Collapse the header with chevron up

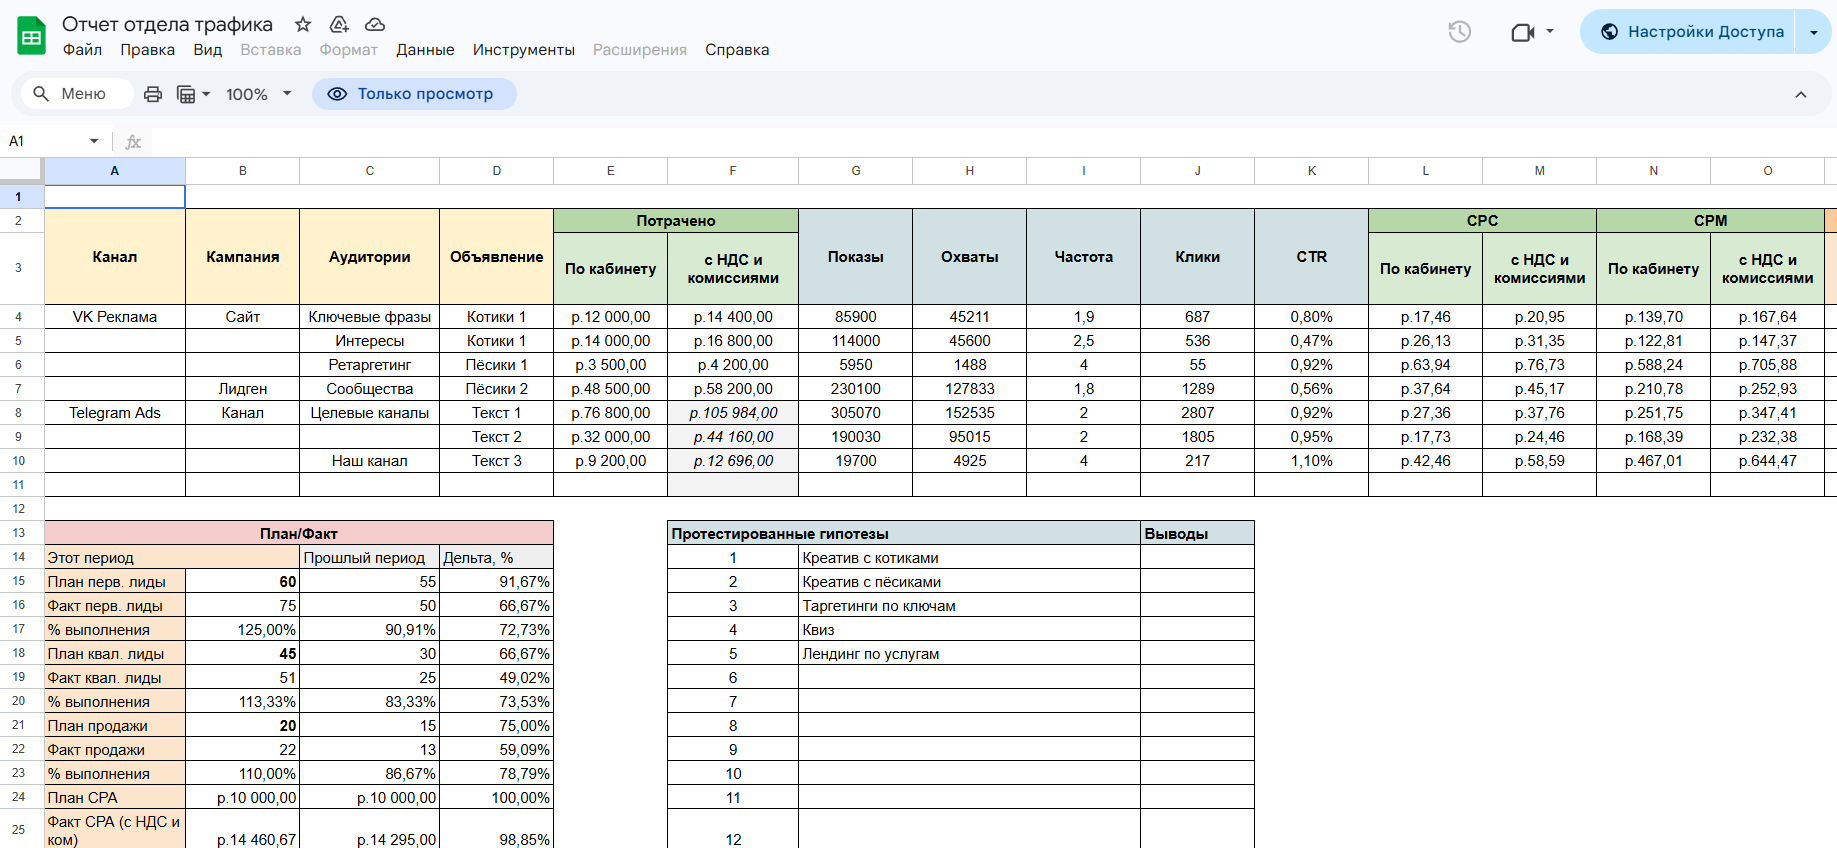click(1800, 94)
